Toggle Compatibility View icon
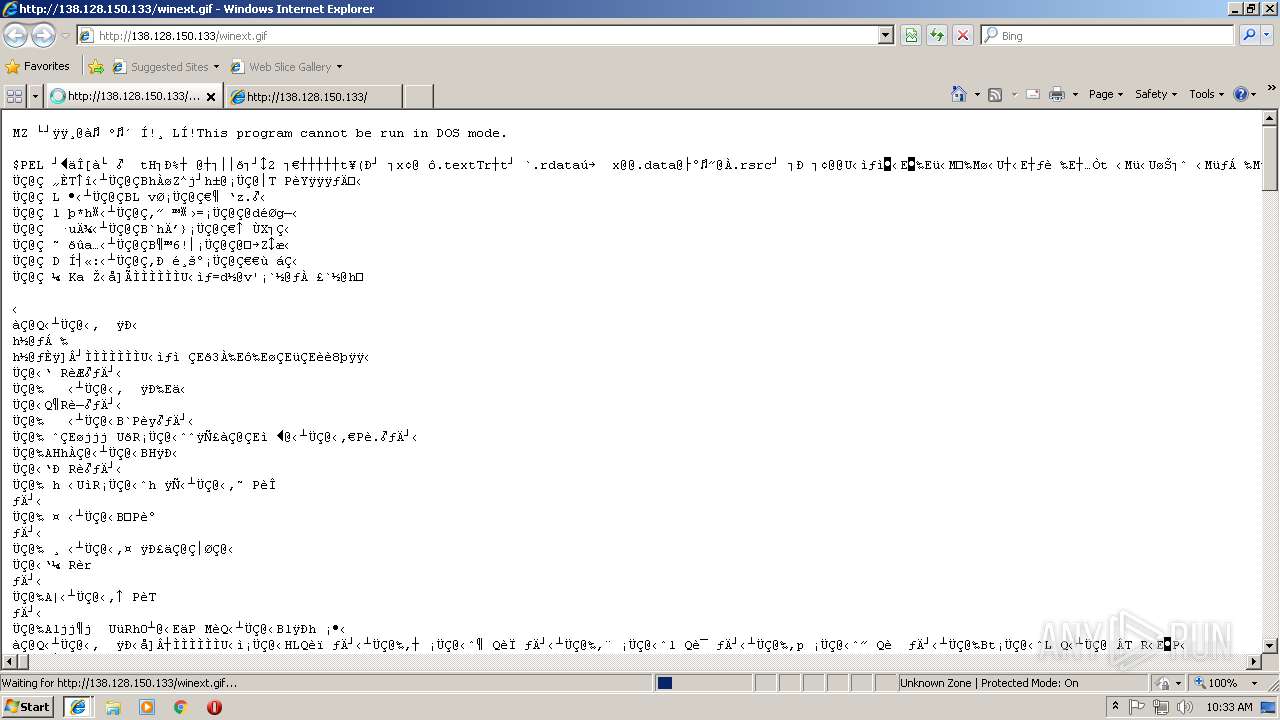 (911, 36)
